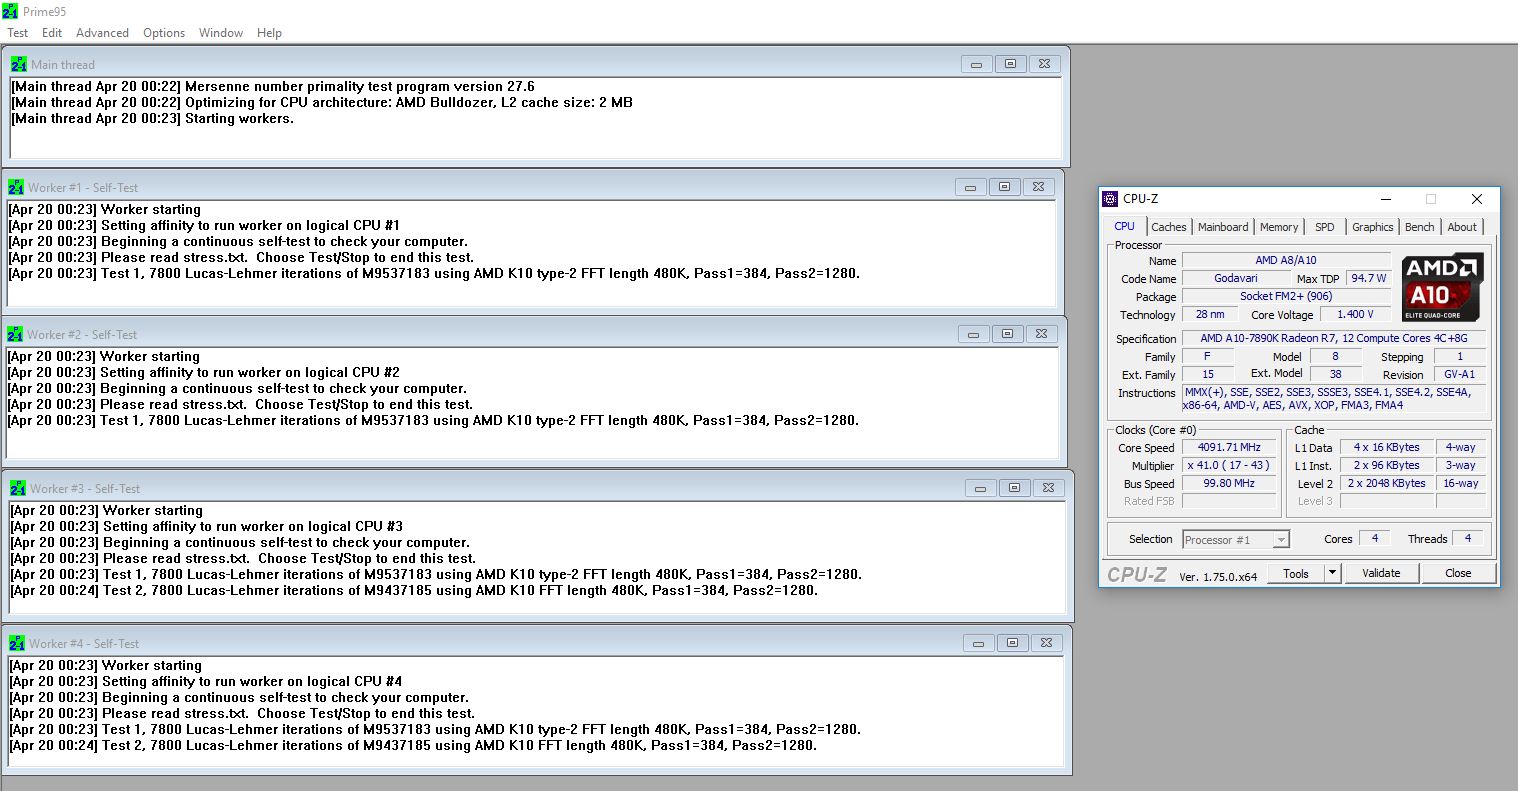Click the Core Speed 4091.71 MHz value
This screenshot has height=791, width=1518.
click(x=1229, y=447)
